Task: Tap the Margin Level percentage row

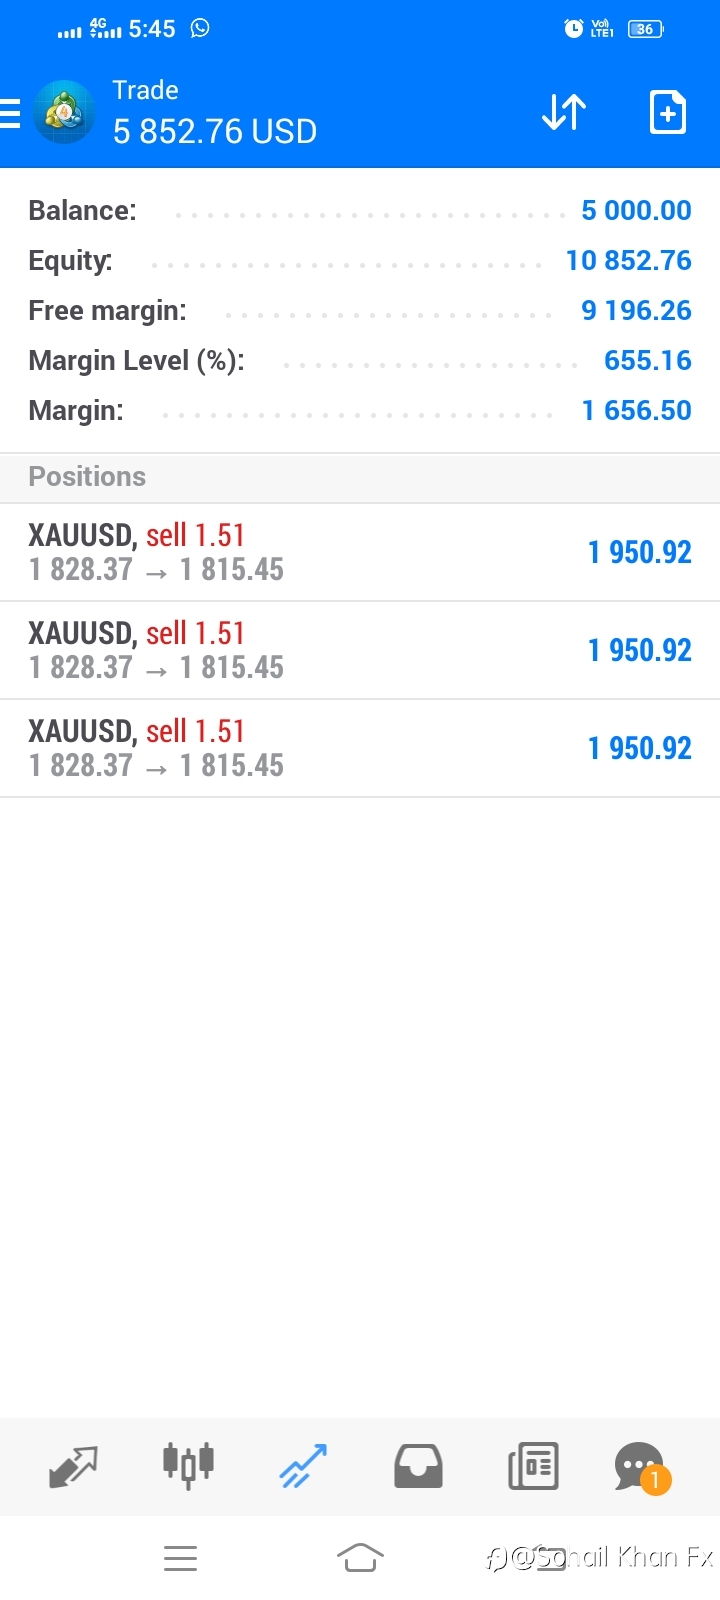Action: tap(360, 360)
